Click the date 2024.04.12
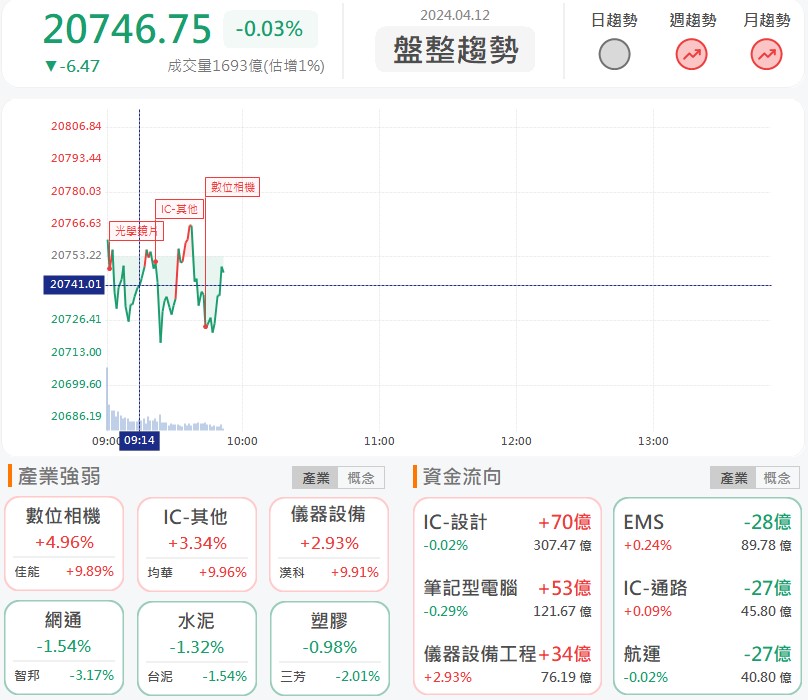Viewport: 808px width, 700px height. 455,15
